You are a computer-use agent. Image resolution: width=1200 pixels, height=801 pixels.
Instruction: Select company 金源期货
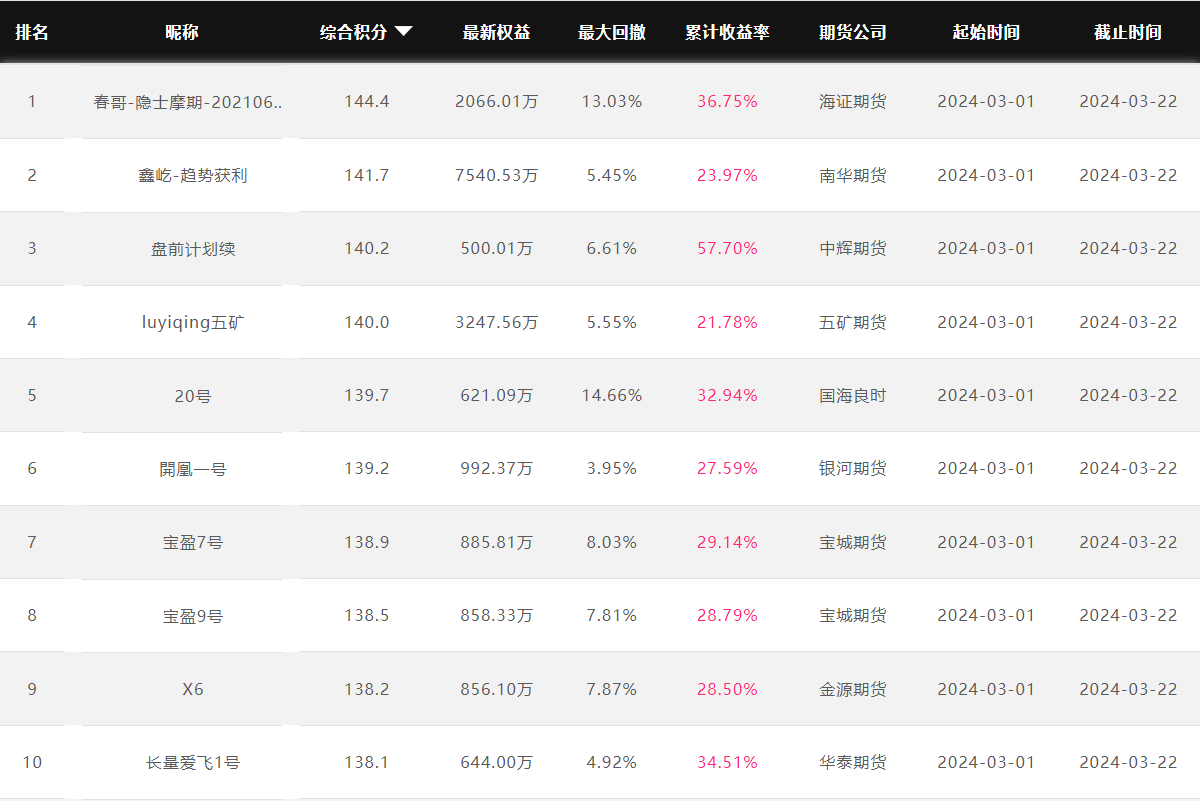(853, 689)
